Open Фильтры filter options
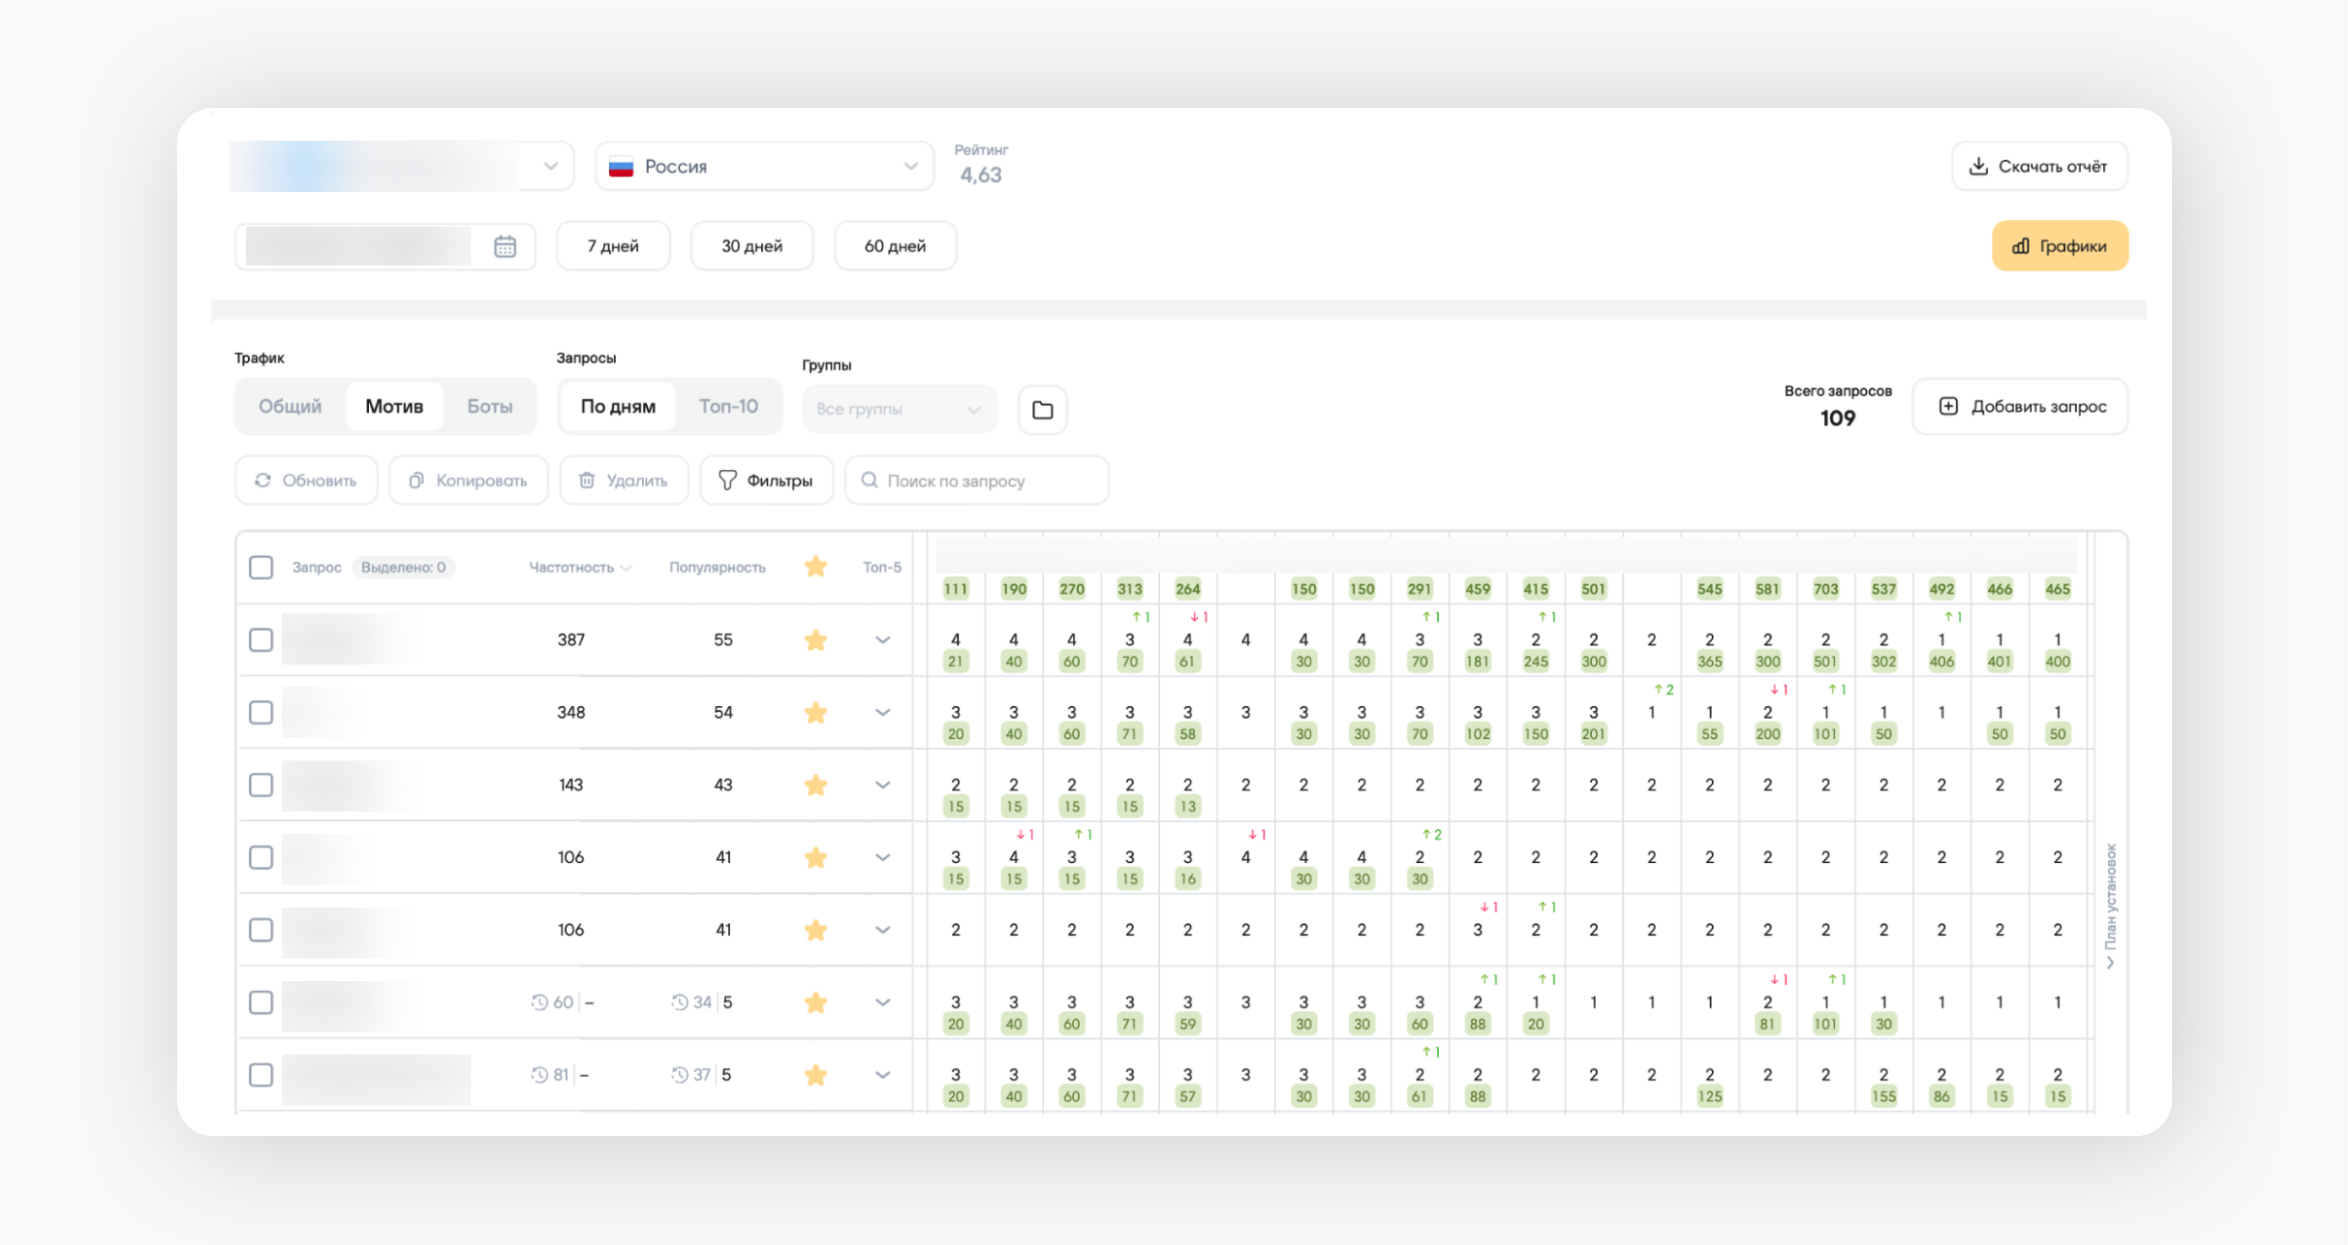The height and width of the screenshot is (1245, 2348). click(x=766, y=481)
